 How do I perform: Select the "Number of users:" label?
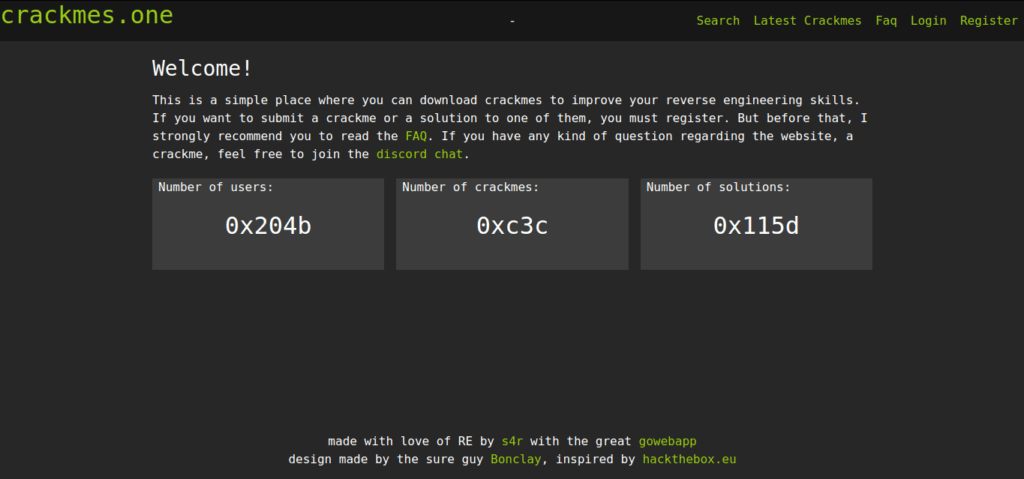(215, 187)
